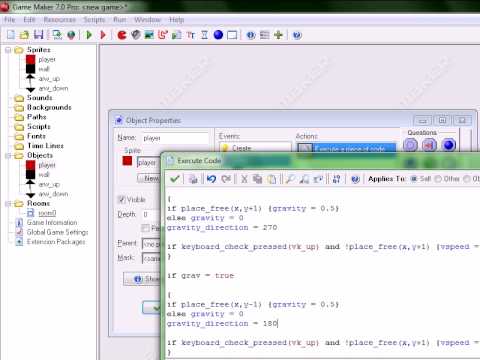The height and width of the screenshot is (360, 480).
Task: Copy selected code in Execute Code toolbar
Action: point(257,179)
